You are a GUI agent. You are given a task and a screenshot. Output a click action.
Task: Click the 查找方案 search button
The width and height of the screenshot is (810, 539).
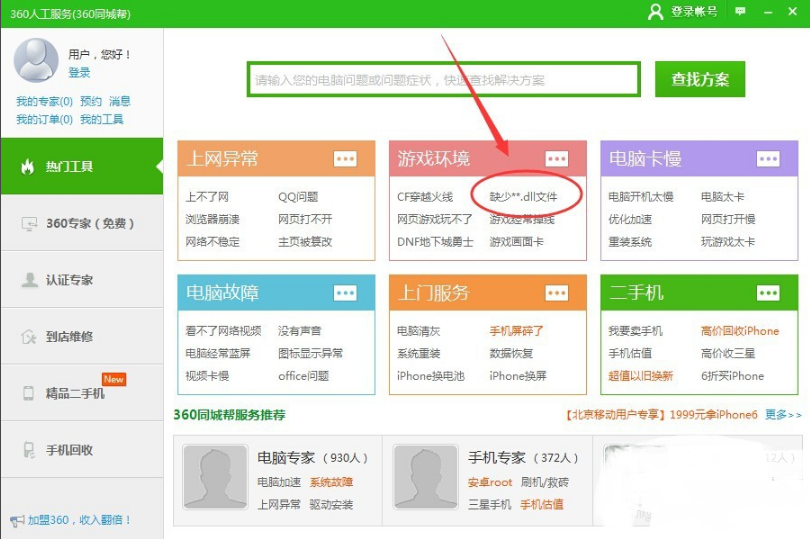(x=700, y=79)
